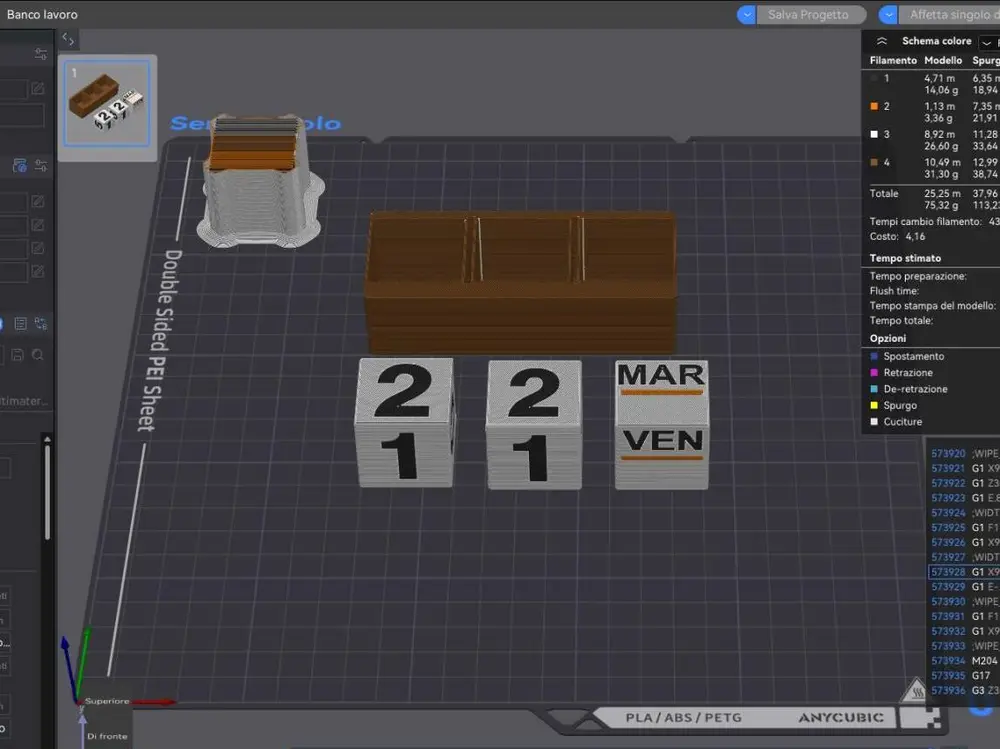Open the second sliders settings icon in the left panel
This screenshot has width=1000, height=749.
tap(41, 166)
